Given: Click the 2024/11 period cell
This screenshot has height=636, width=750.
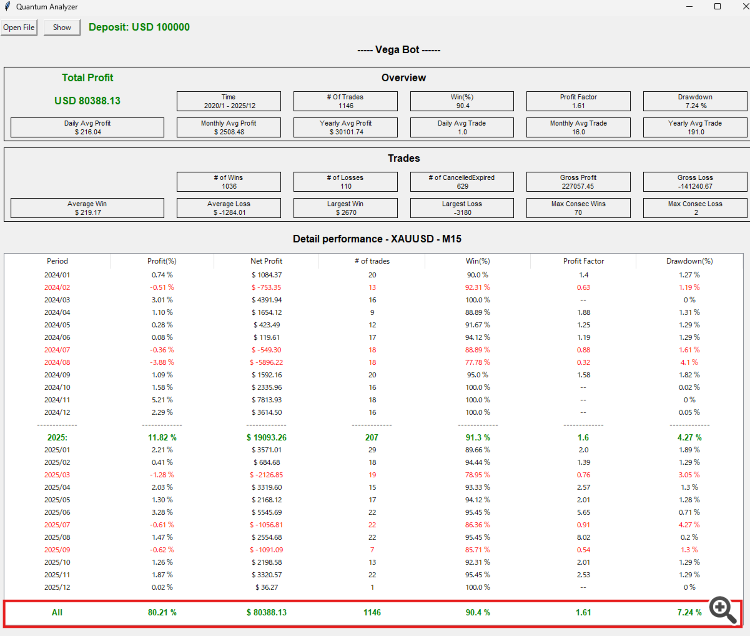Looking at the screenshot, I should pyautogui.click(x=57, y=400).
